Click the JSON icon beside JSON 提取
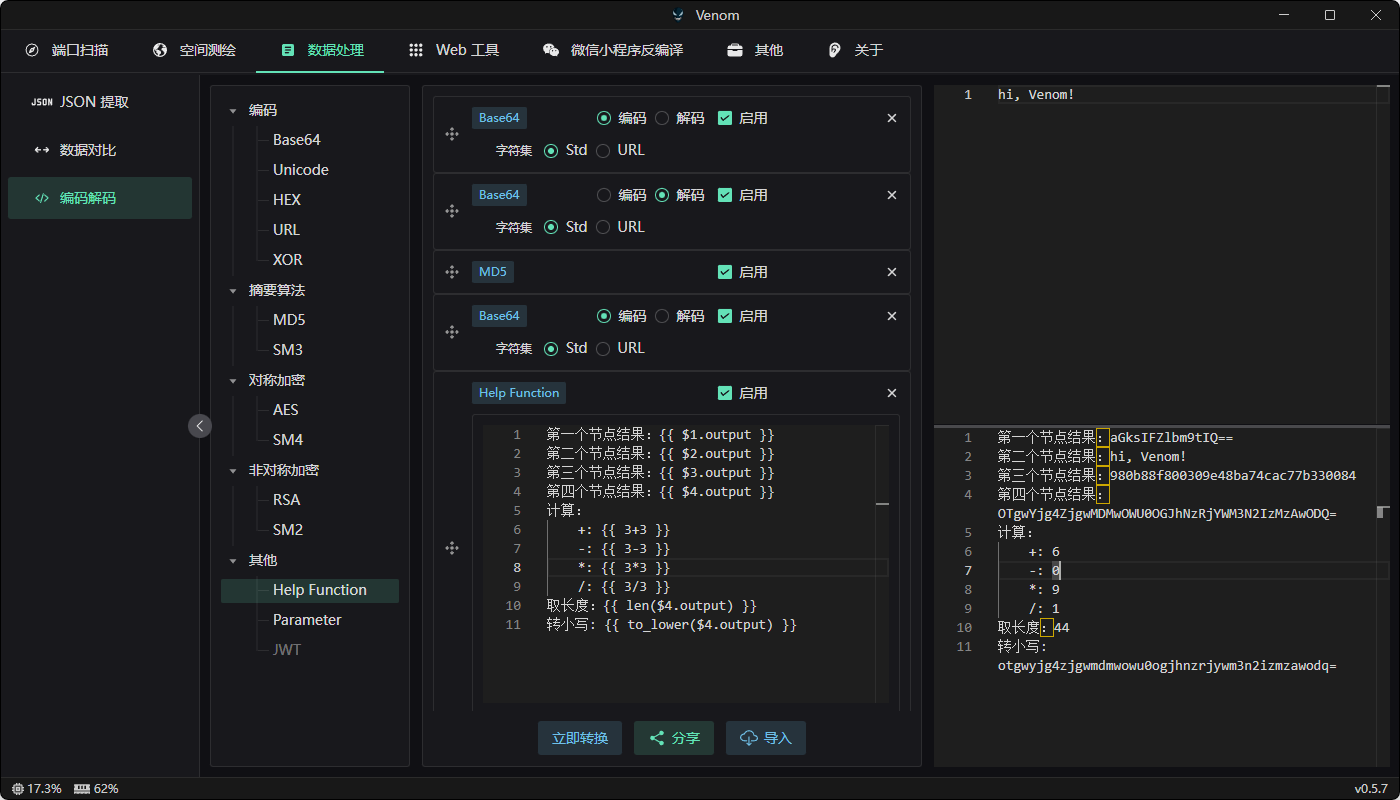Image resolution: width=1400 pixels, height=800 pixels. coord(42,102)
